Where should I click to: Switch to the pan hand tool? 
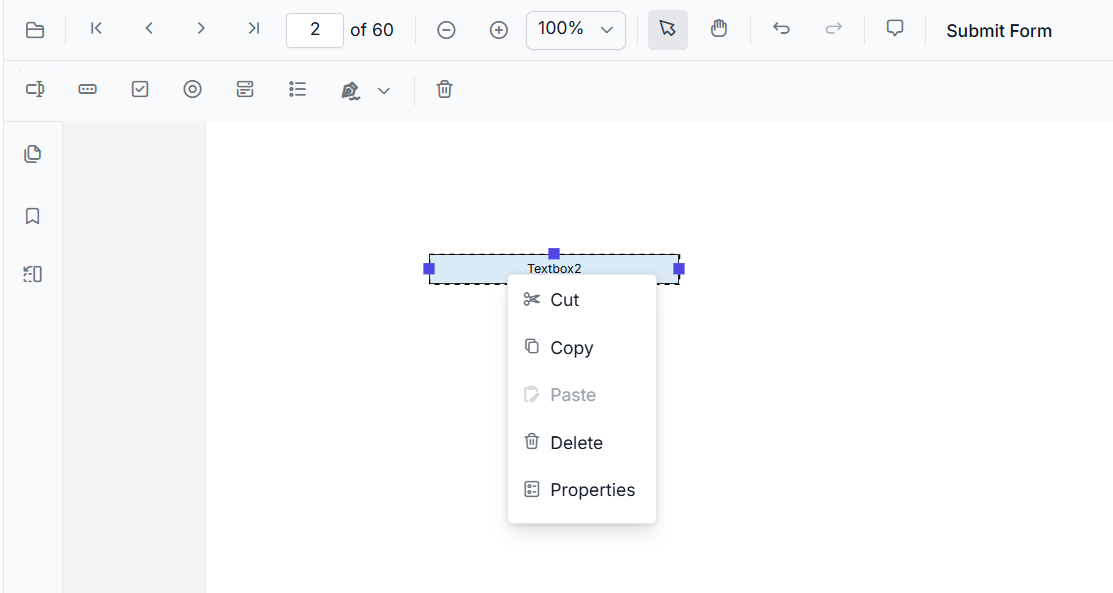(x=719, y=29)
